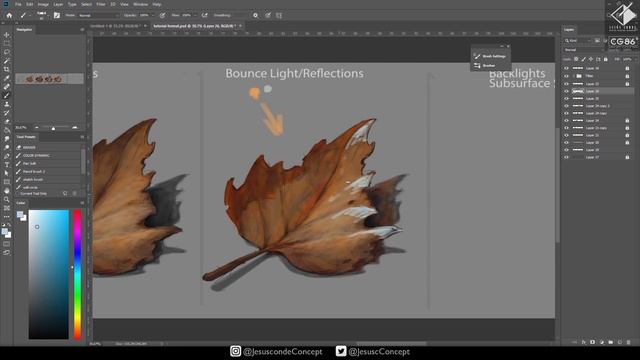Toggle airbrush build-up icon beside Flow
This screenshot has height=360, width=640.
[204, 16]
